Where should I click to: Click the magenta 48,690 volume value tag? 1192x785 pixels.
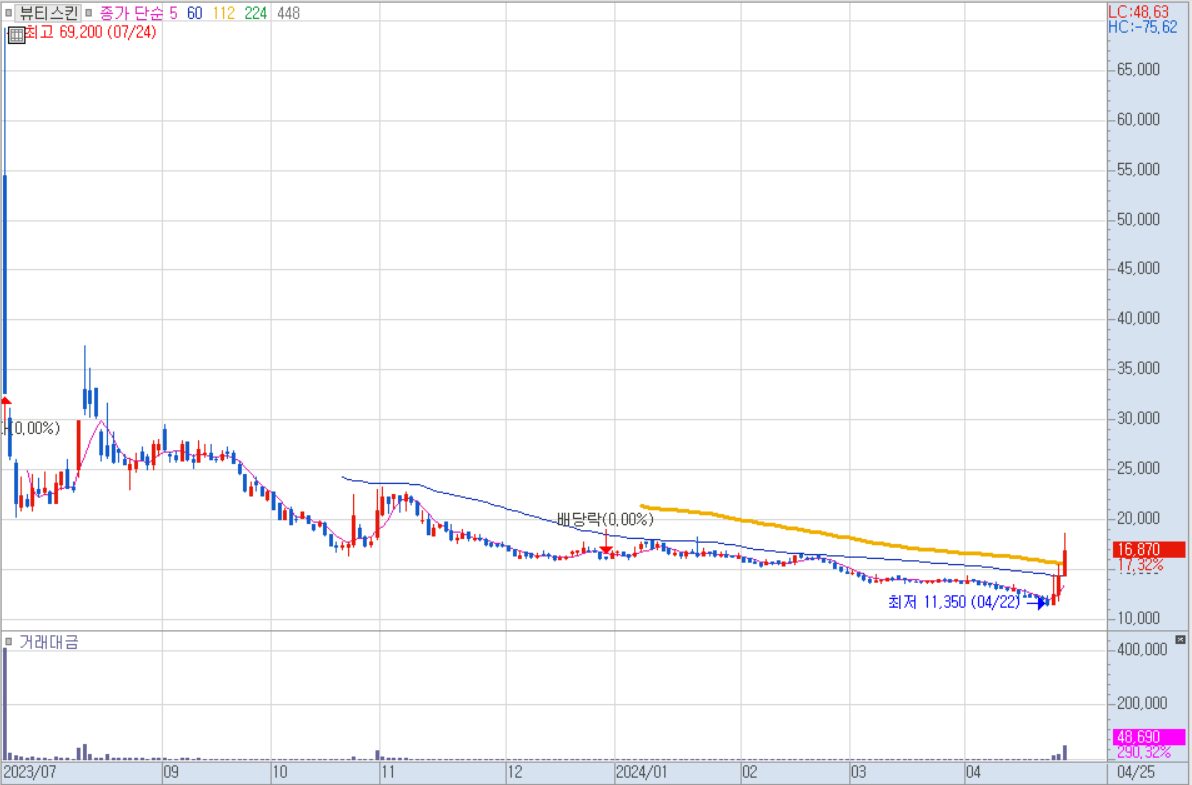click(1148, 737)
